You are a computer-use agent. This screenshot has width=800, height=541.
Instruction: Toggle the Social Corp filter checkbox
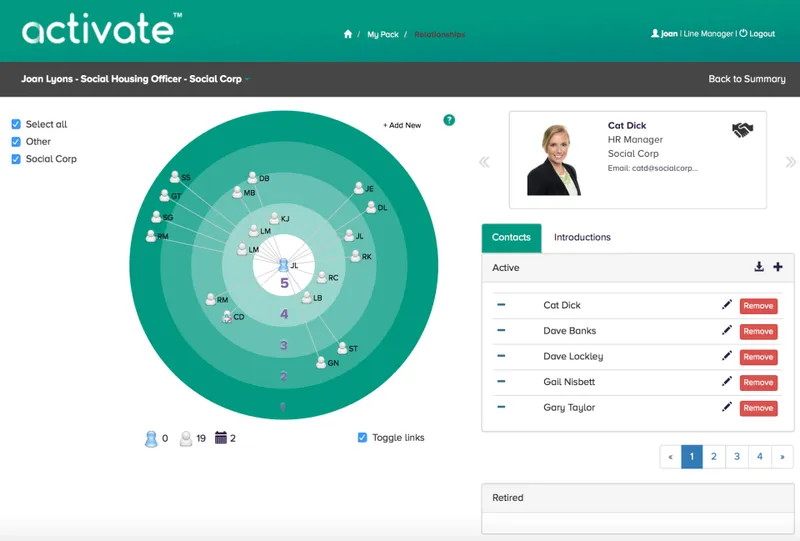coord(16,159)
